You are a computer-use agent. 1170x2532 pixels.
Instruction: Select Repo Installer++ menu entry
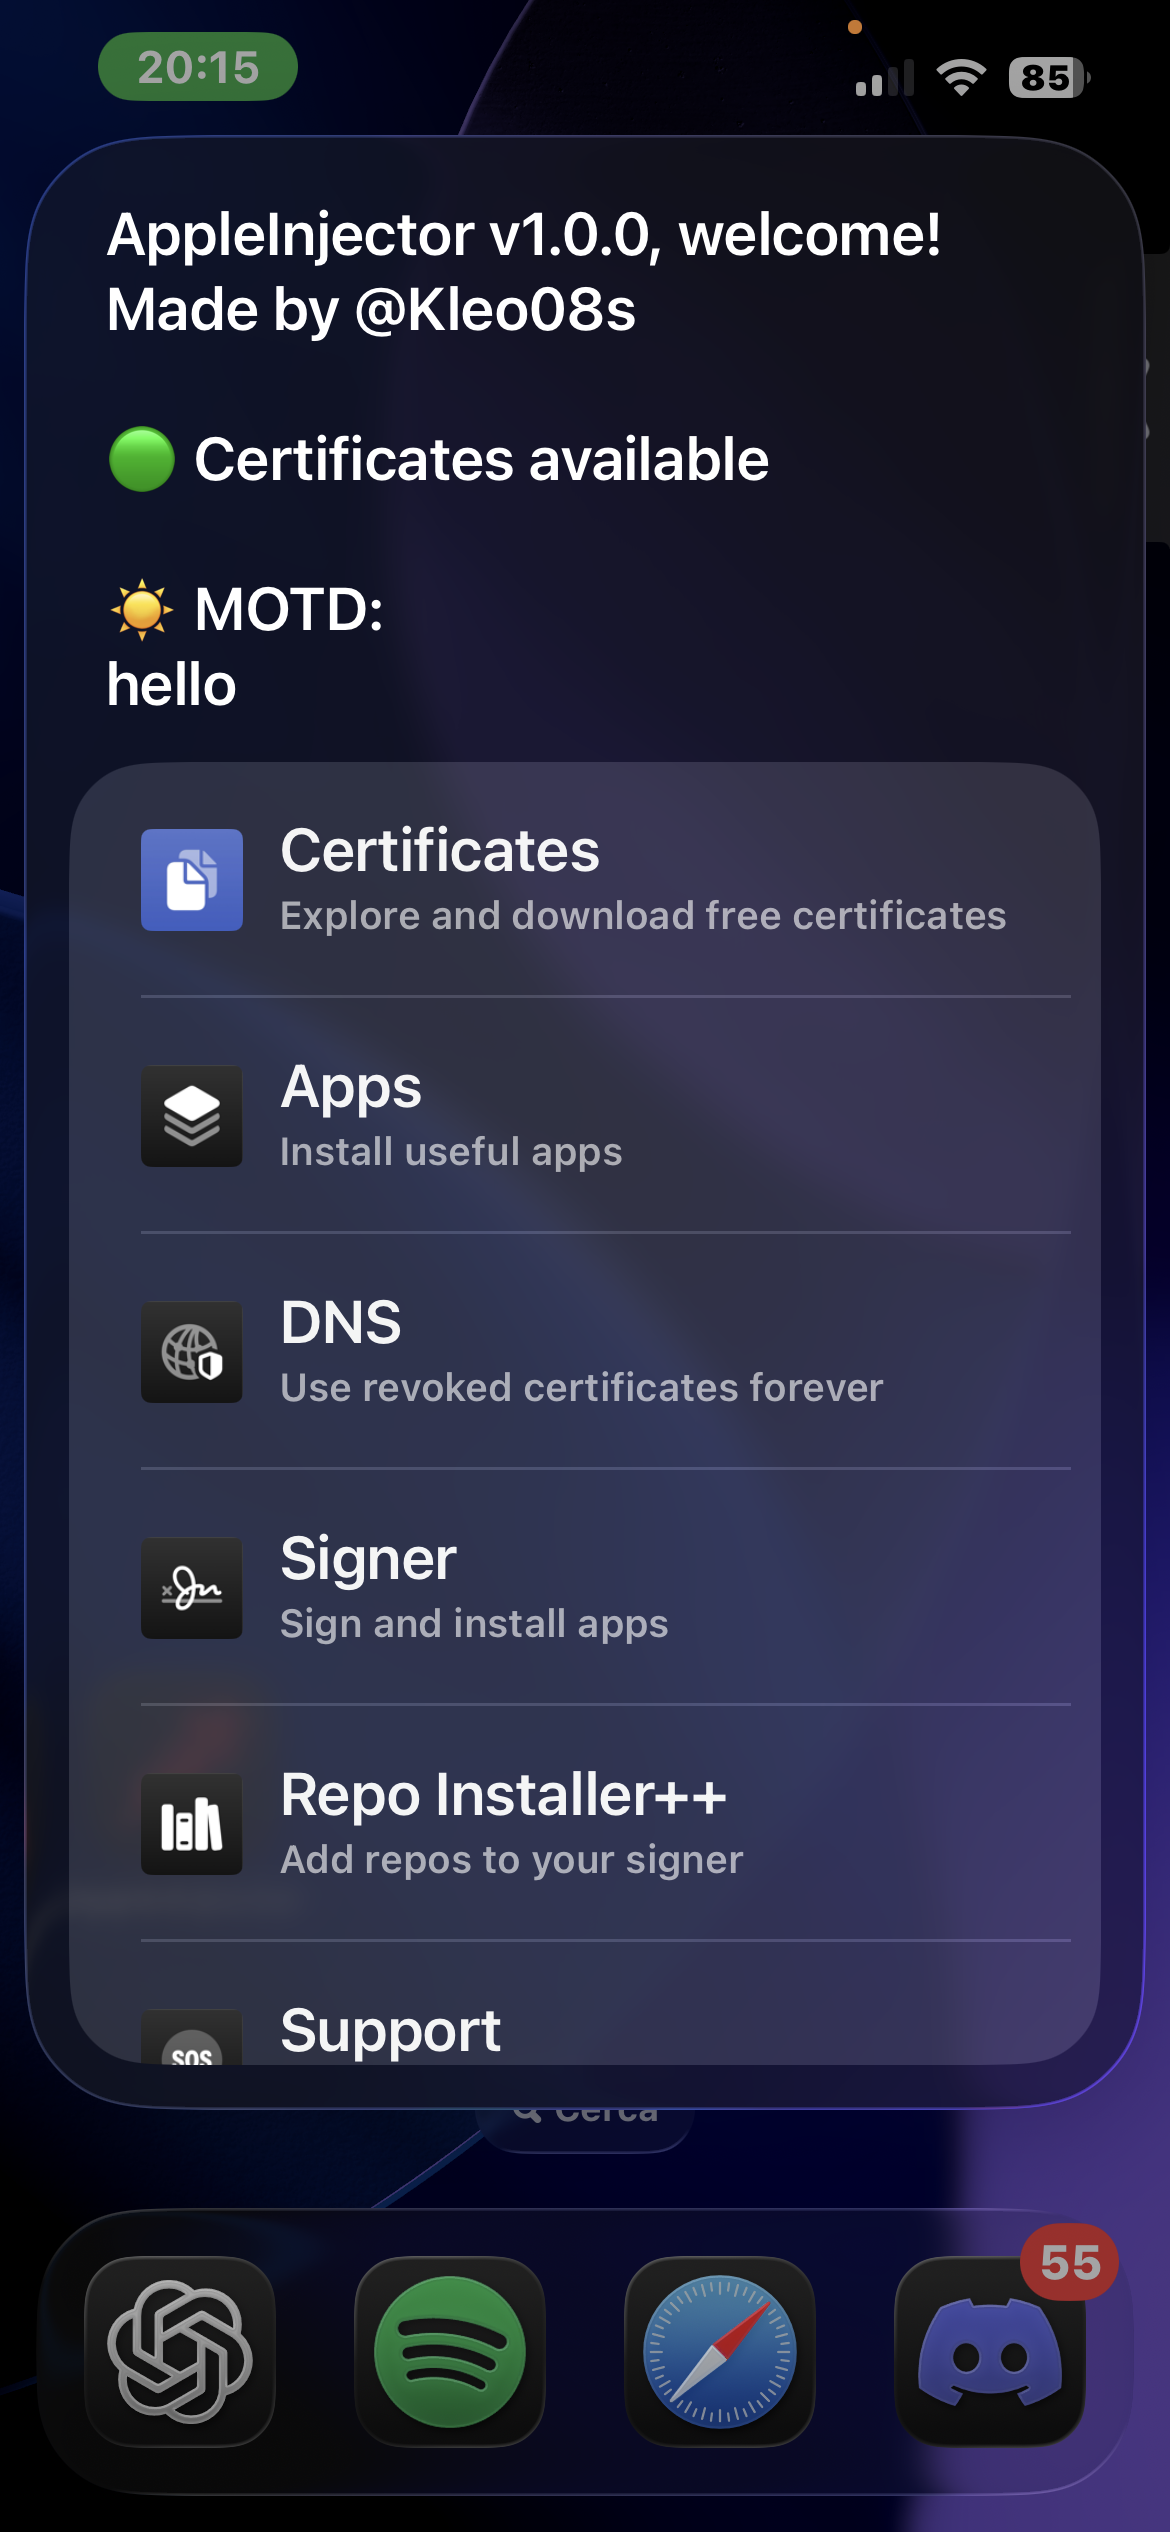[585, 1824]
